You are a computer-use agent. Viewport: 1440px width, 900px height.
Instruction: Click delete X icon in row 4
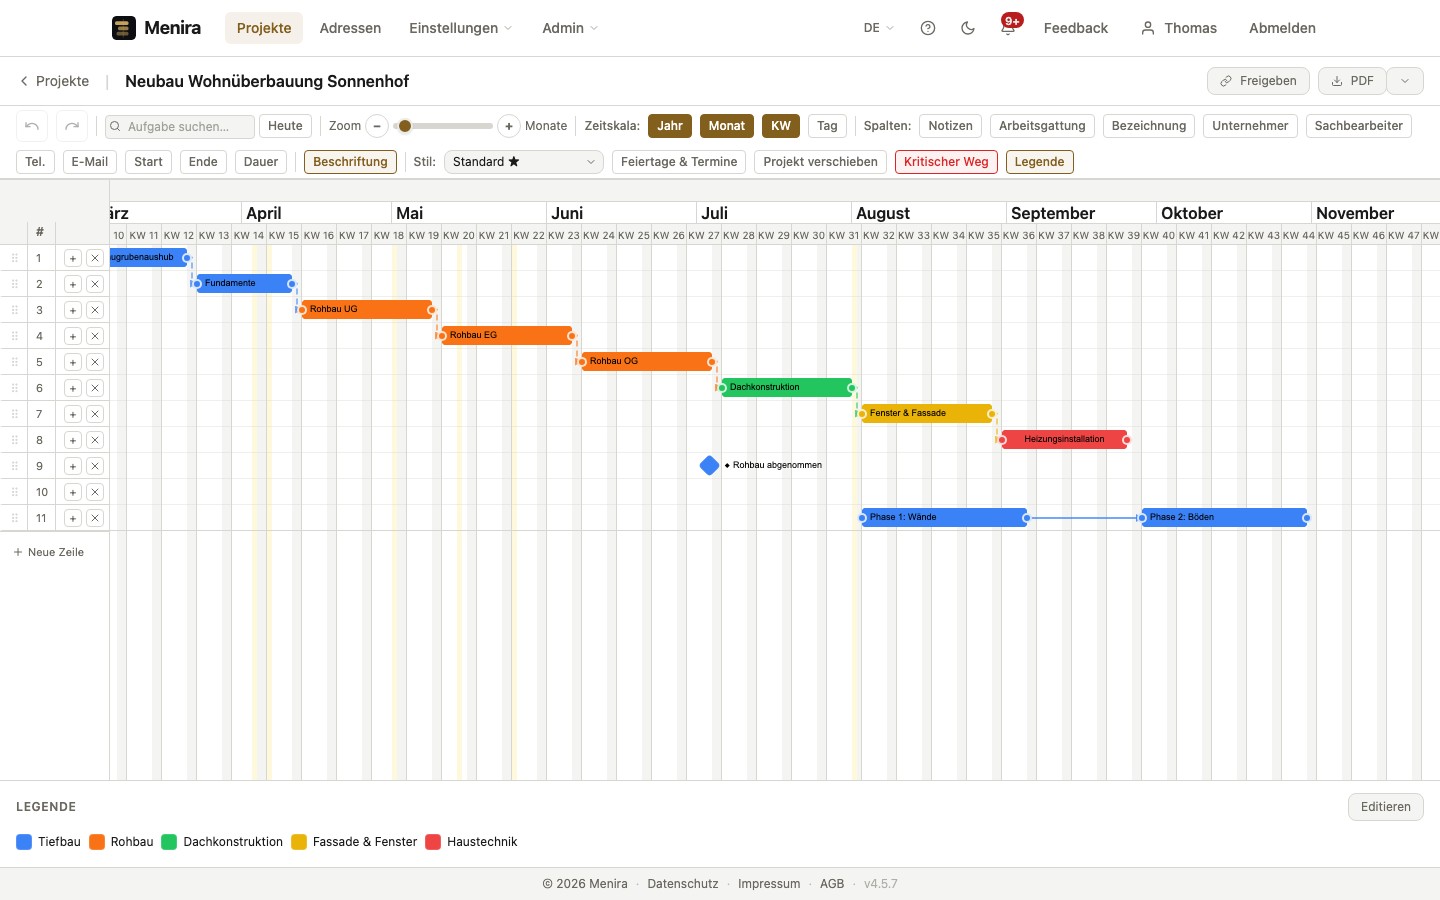(x=95, y=336)
